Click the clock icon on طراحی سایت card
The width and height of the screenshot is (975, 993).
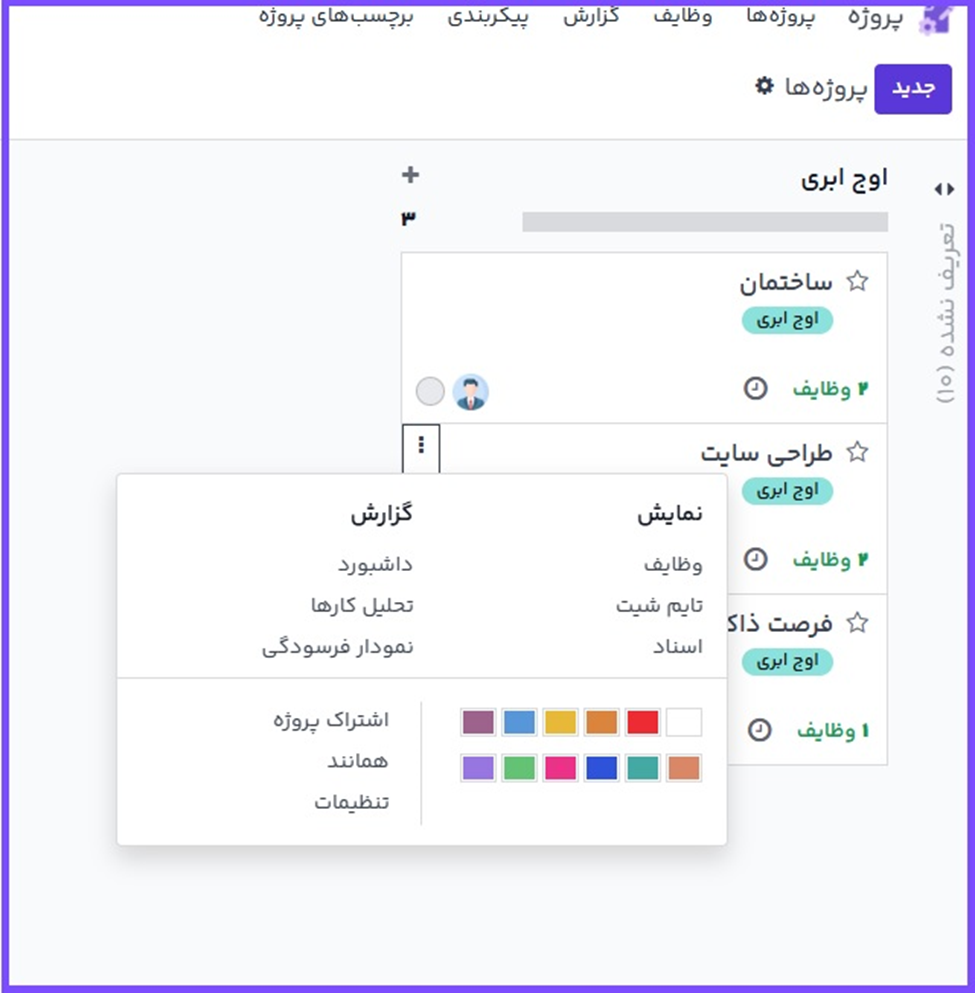coord(756,559)
